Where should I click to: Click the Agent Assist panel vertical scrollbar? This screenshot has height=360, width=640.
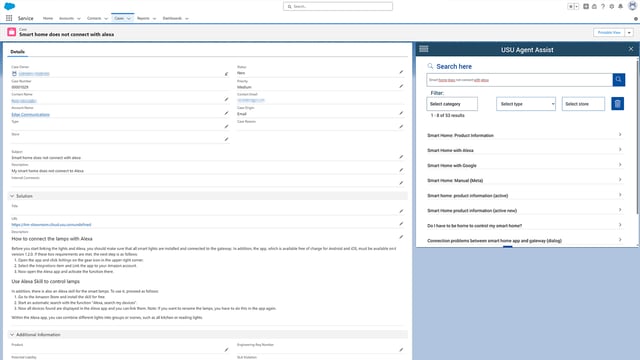(x=637, y=136)
